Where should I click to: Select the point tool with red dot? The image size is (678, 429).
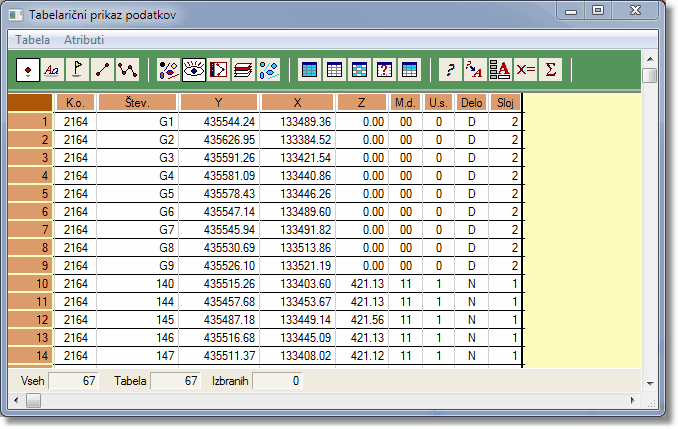(x=28, y=70)
